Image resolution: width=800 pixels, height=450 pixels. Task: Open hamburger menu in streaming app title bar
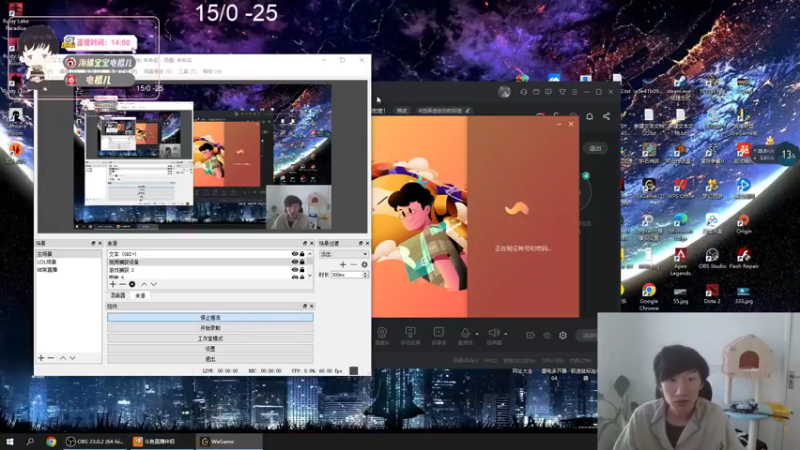coord(574,92)
